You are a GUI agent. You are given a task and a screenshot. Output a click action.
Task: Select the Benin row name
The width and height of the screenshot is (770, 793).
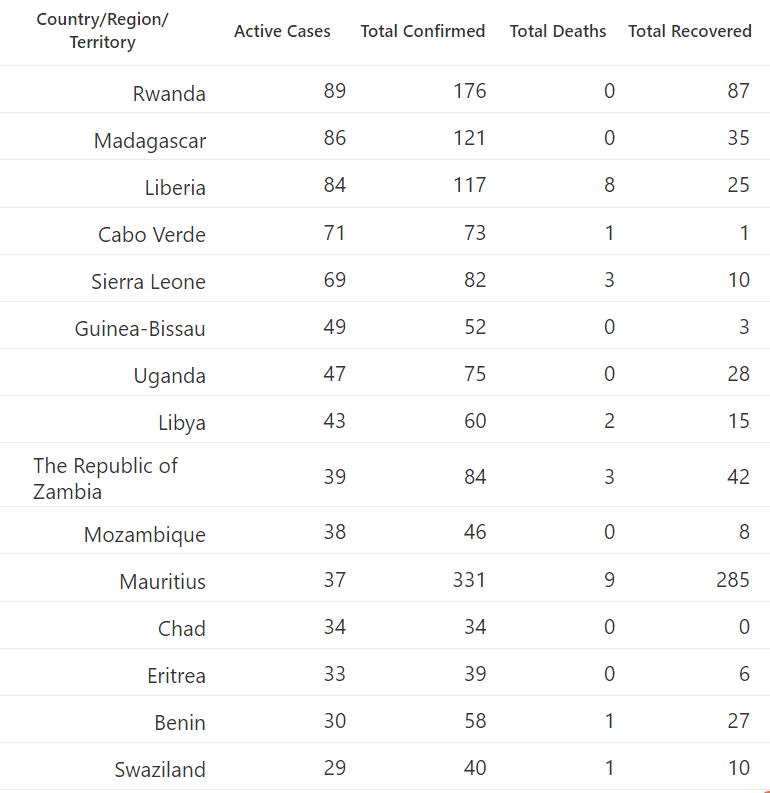[180, 723]
